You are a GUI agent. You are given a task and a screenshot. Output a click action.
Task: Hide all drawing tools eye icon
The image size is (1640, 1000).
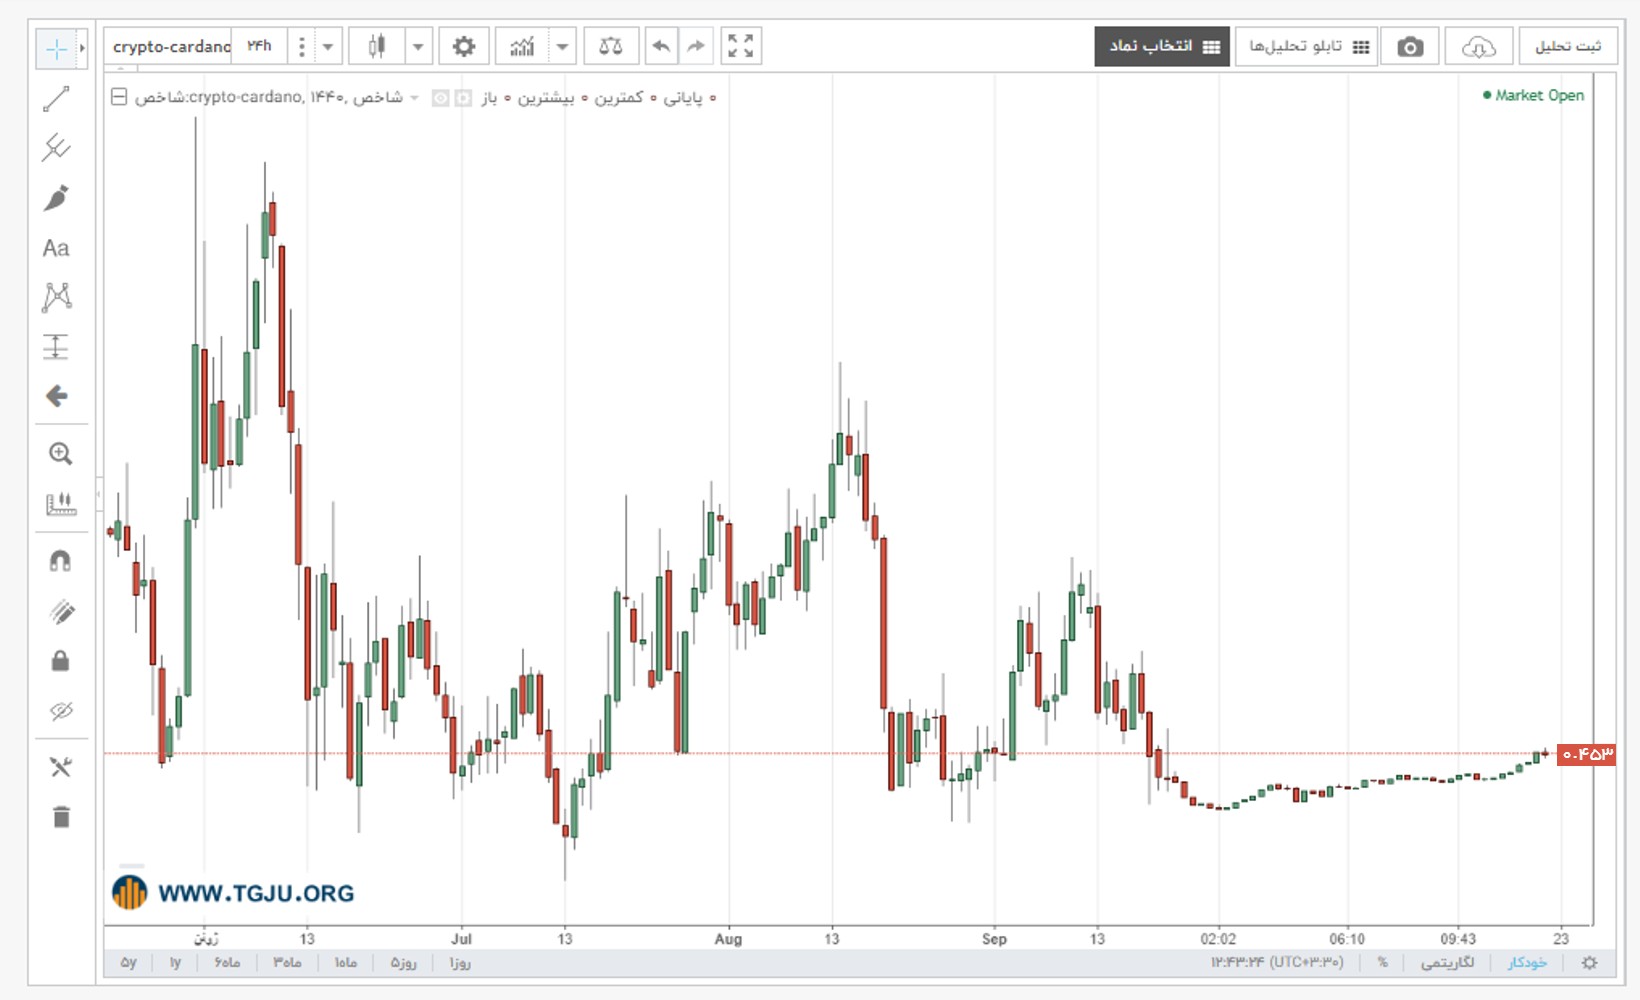click(61, 711)
